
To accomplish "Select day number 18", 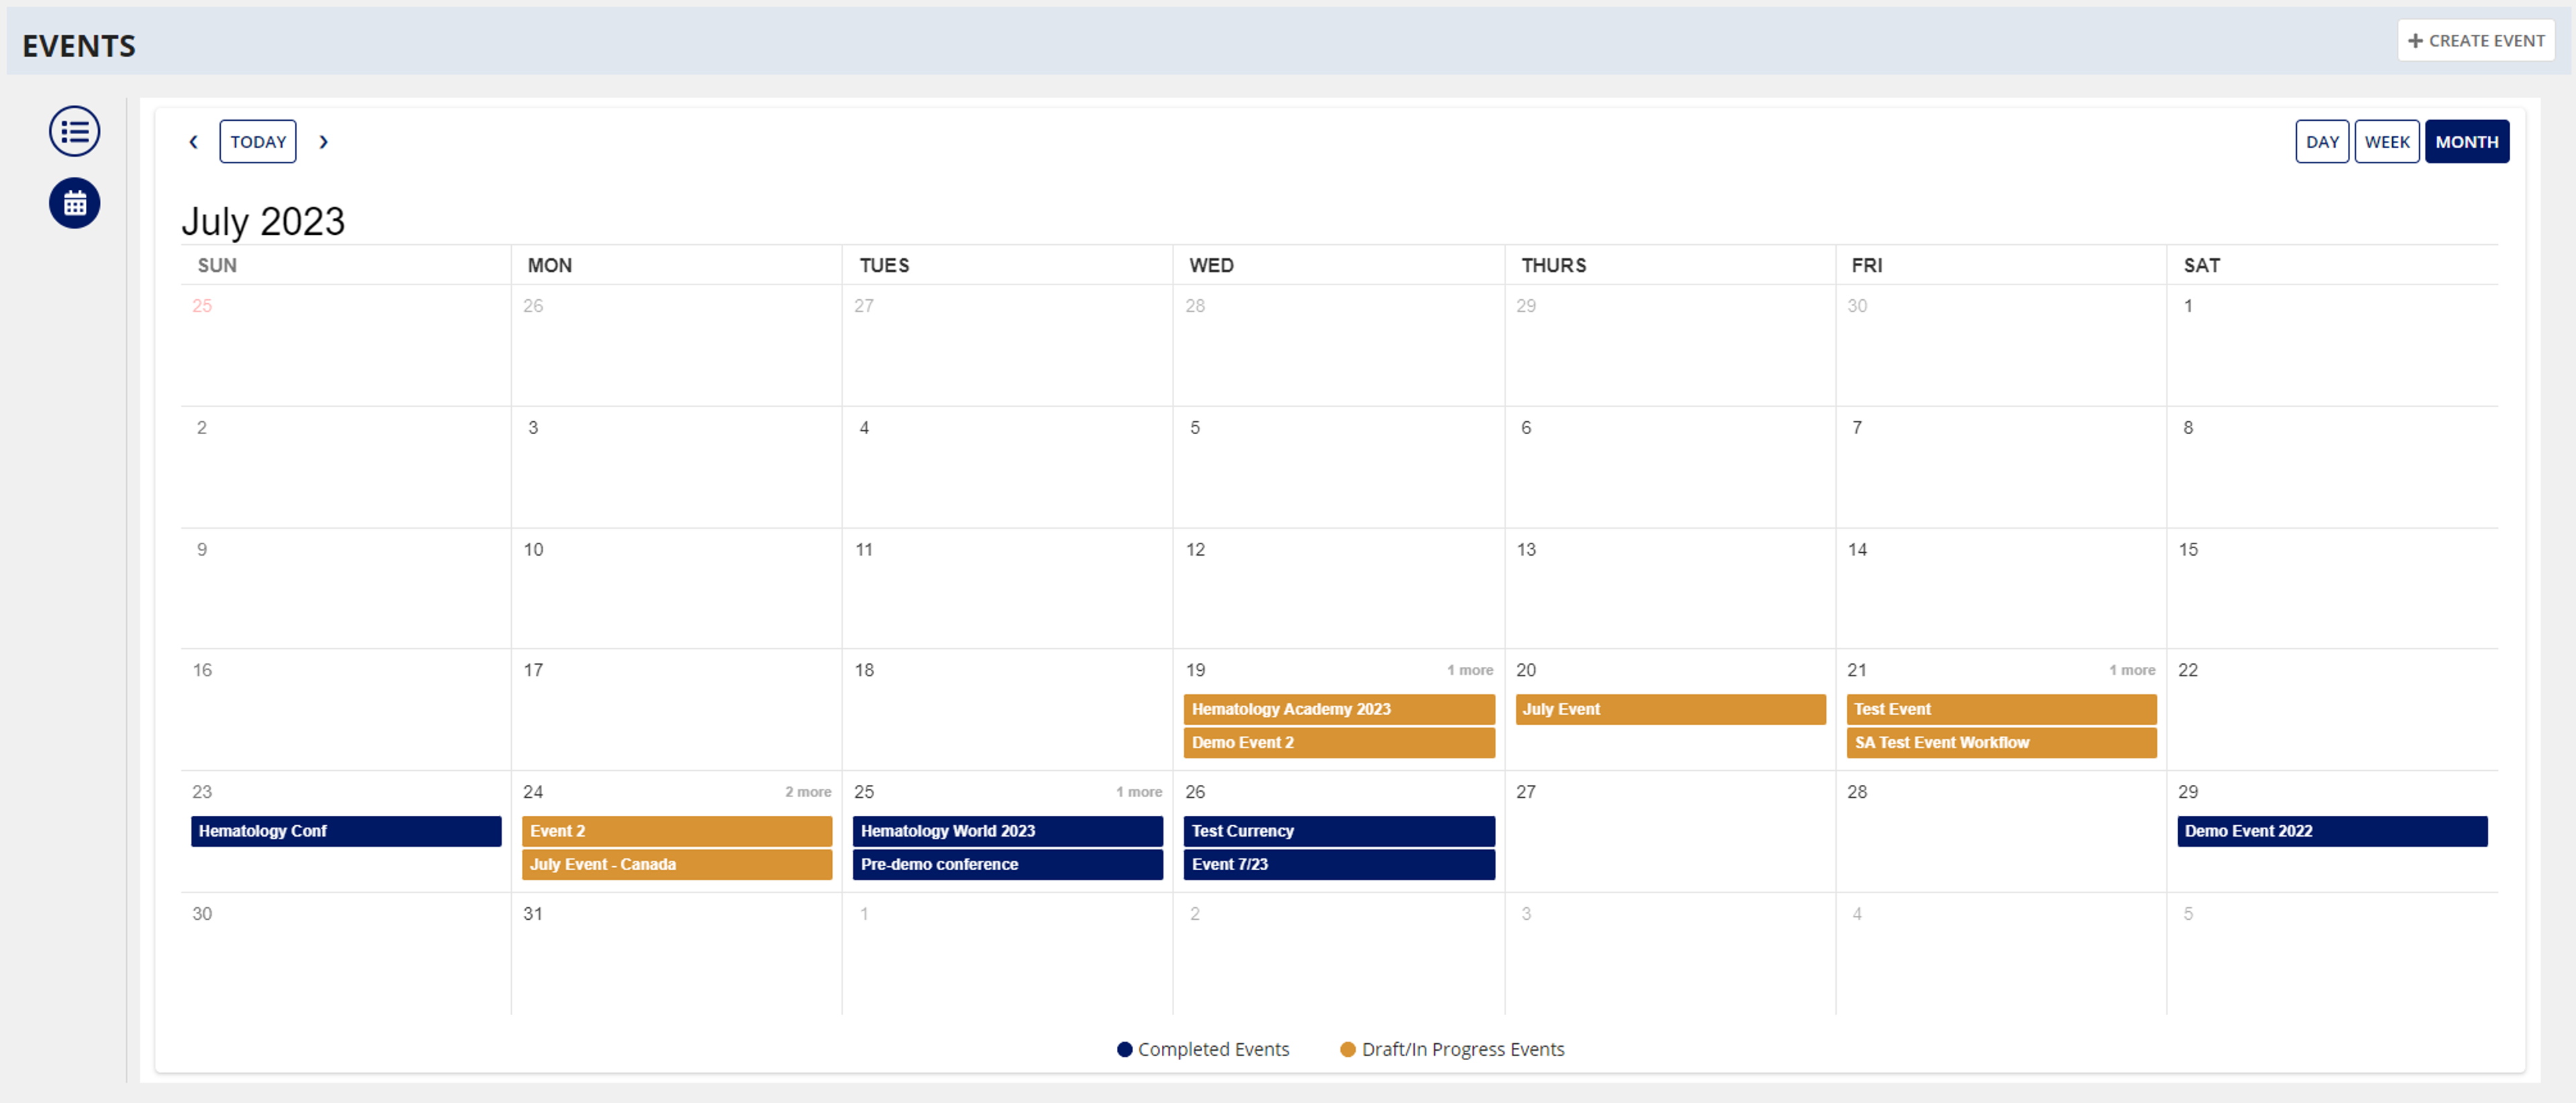I will (x=864, y=670).
